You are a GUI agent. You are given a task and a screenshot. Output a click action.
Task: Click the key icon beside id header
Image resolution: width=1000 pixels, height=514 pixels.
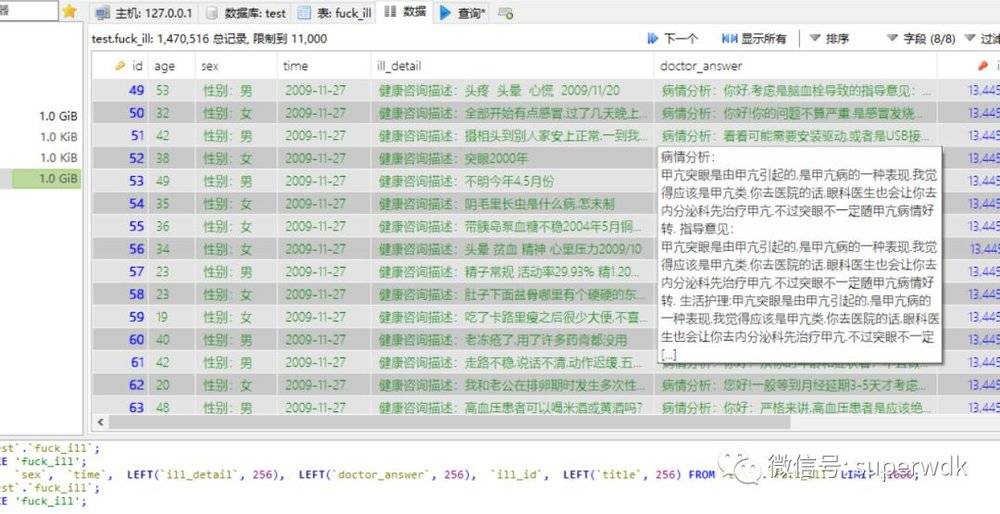121,66
